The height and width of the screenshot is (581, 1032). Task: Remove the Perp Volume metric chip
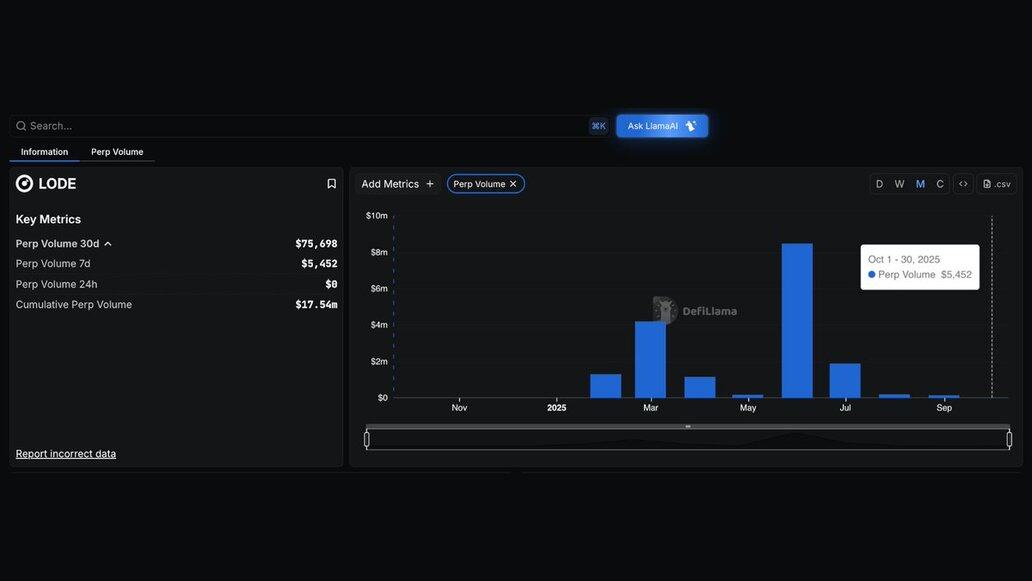(x=513, y=184)
